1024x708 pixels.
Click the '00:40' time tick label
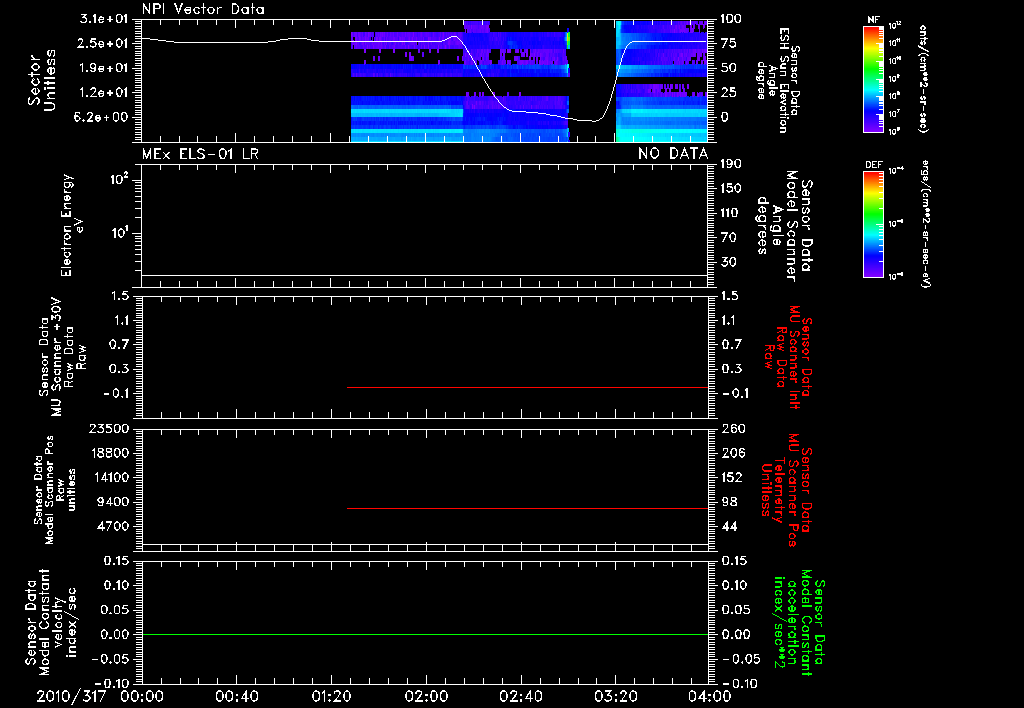pyautogui.click(x=236, y=696)
